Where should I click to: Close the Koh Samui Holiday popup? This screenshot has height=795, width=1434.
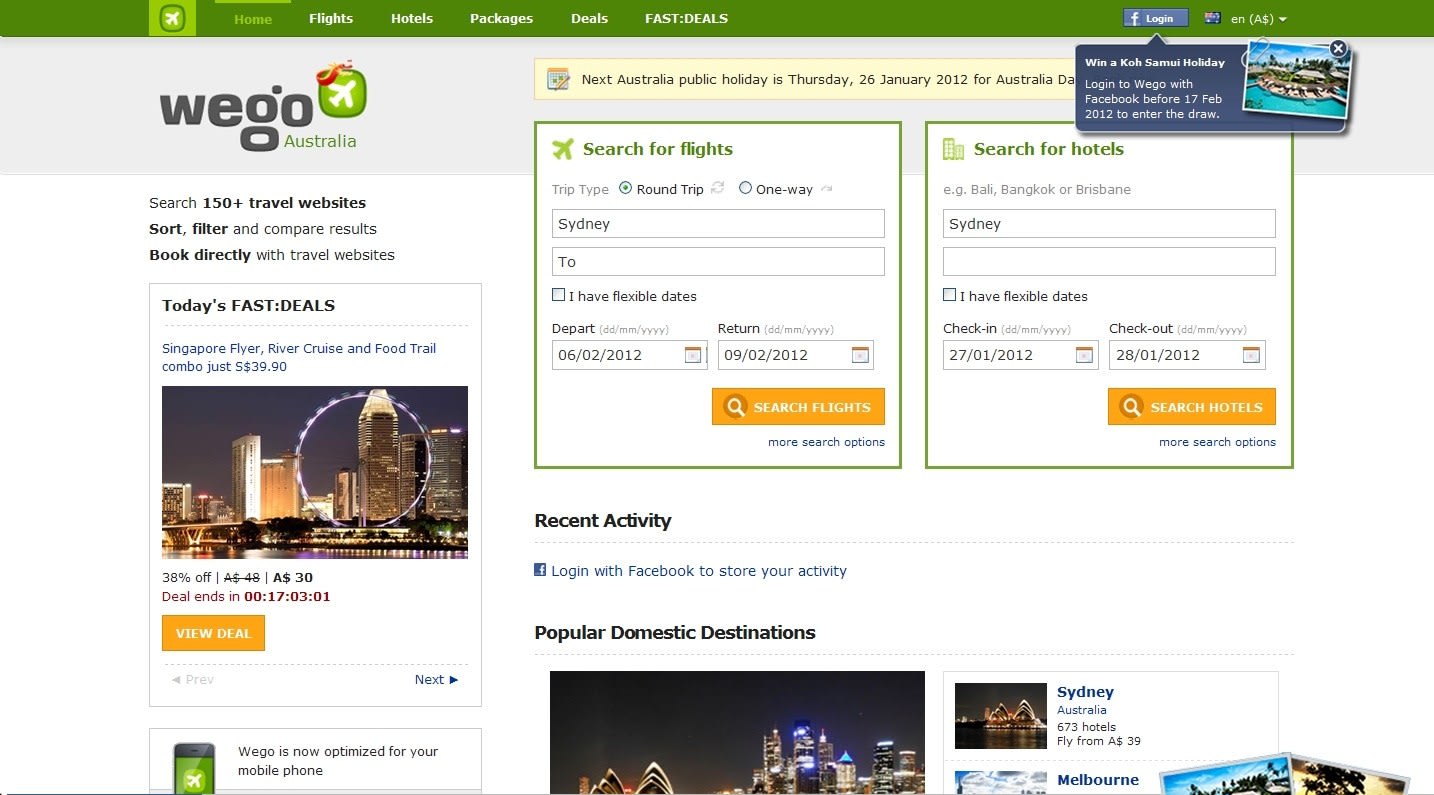click(1338, 48)
